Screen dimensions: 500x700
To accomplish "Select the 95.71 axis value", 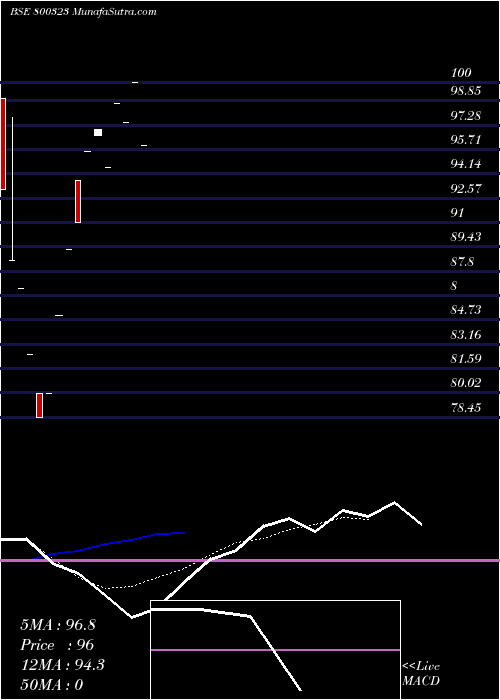I will coord(465,140).
